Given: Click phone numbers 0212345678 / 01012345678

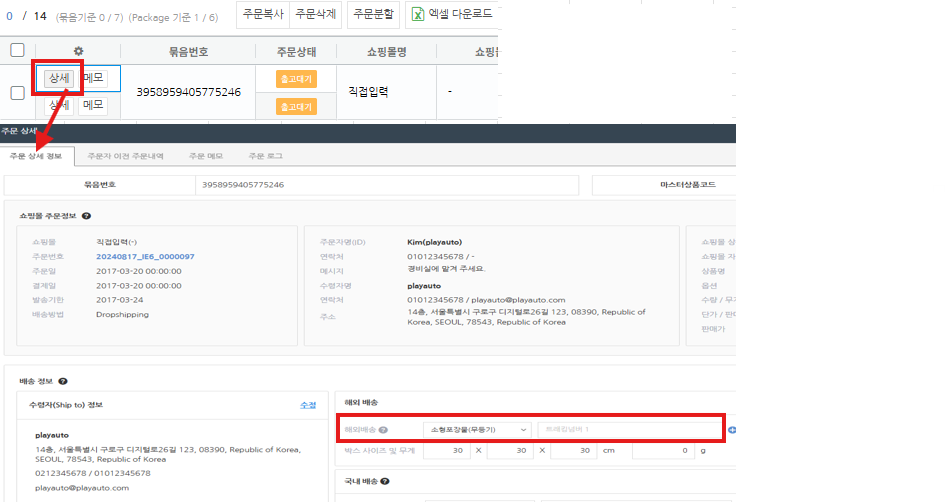Looking at the screenshot, I should click(x=93, y=473).
